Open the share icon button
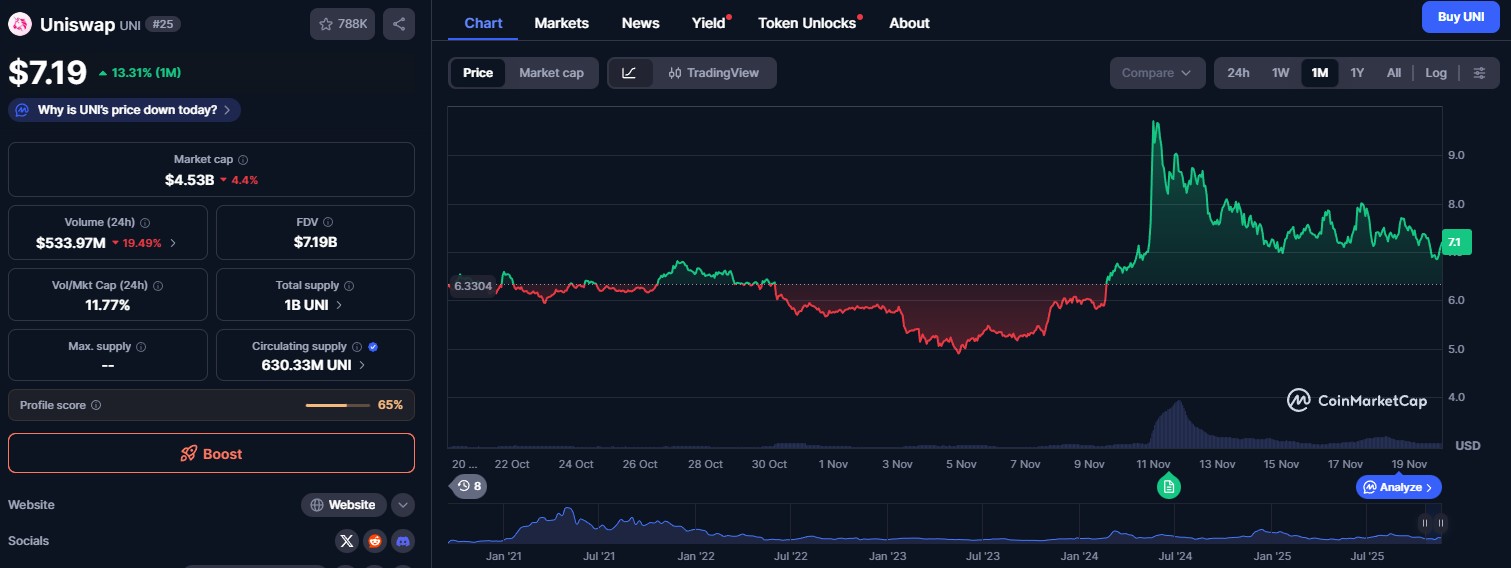The image size is (1511, 568). tap(399, 24)
